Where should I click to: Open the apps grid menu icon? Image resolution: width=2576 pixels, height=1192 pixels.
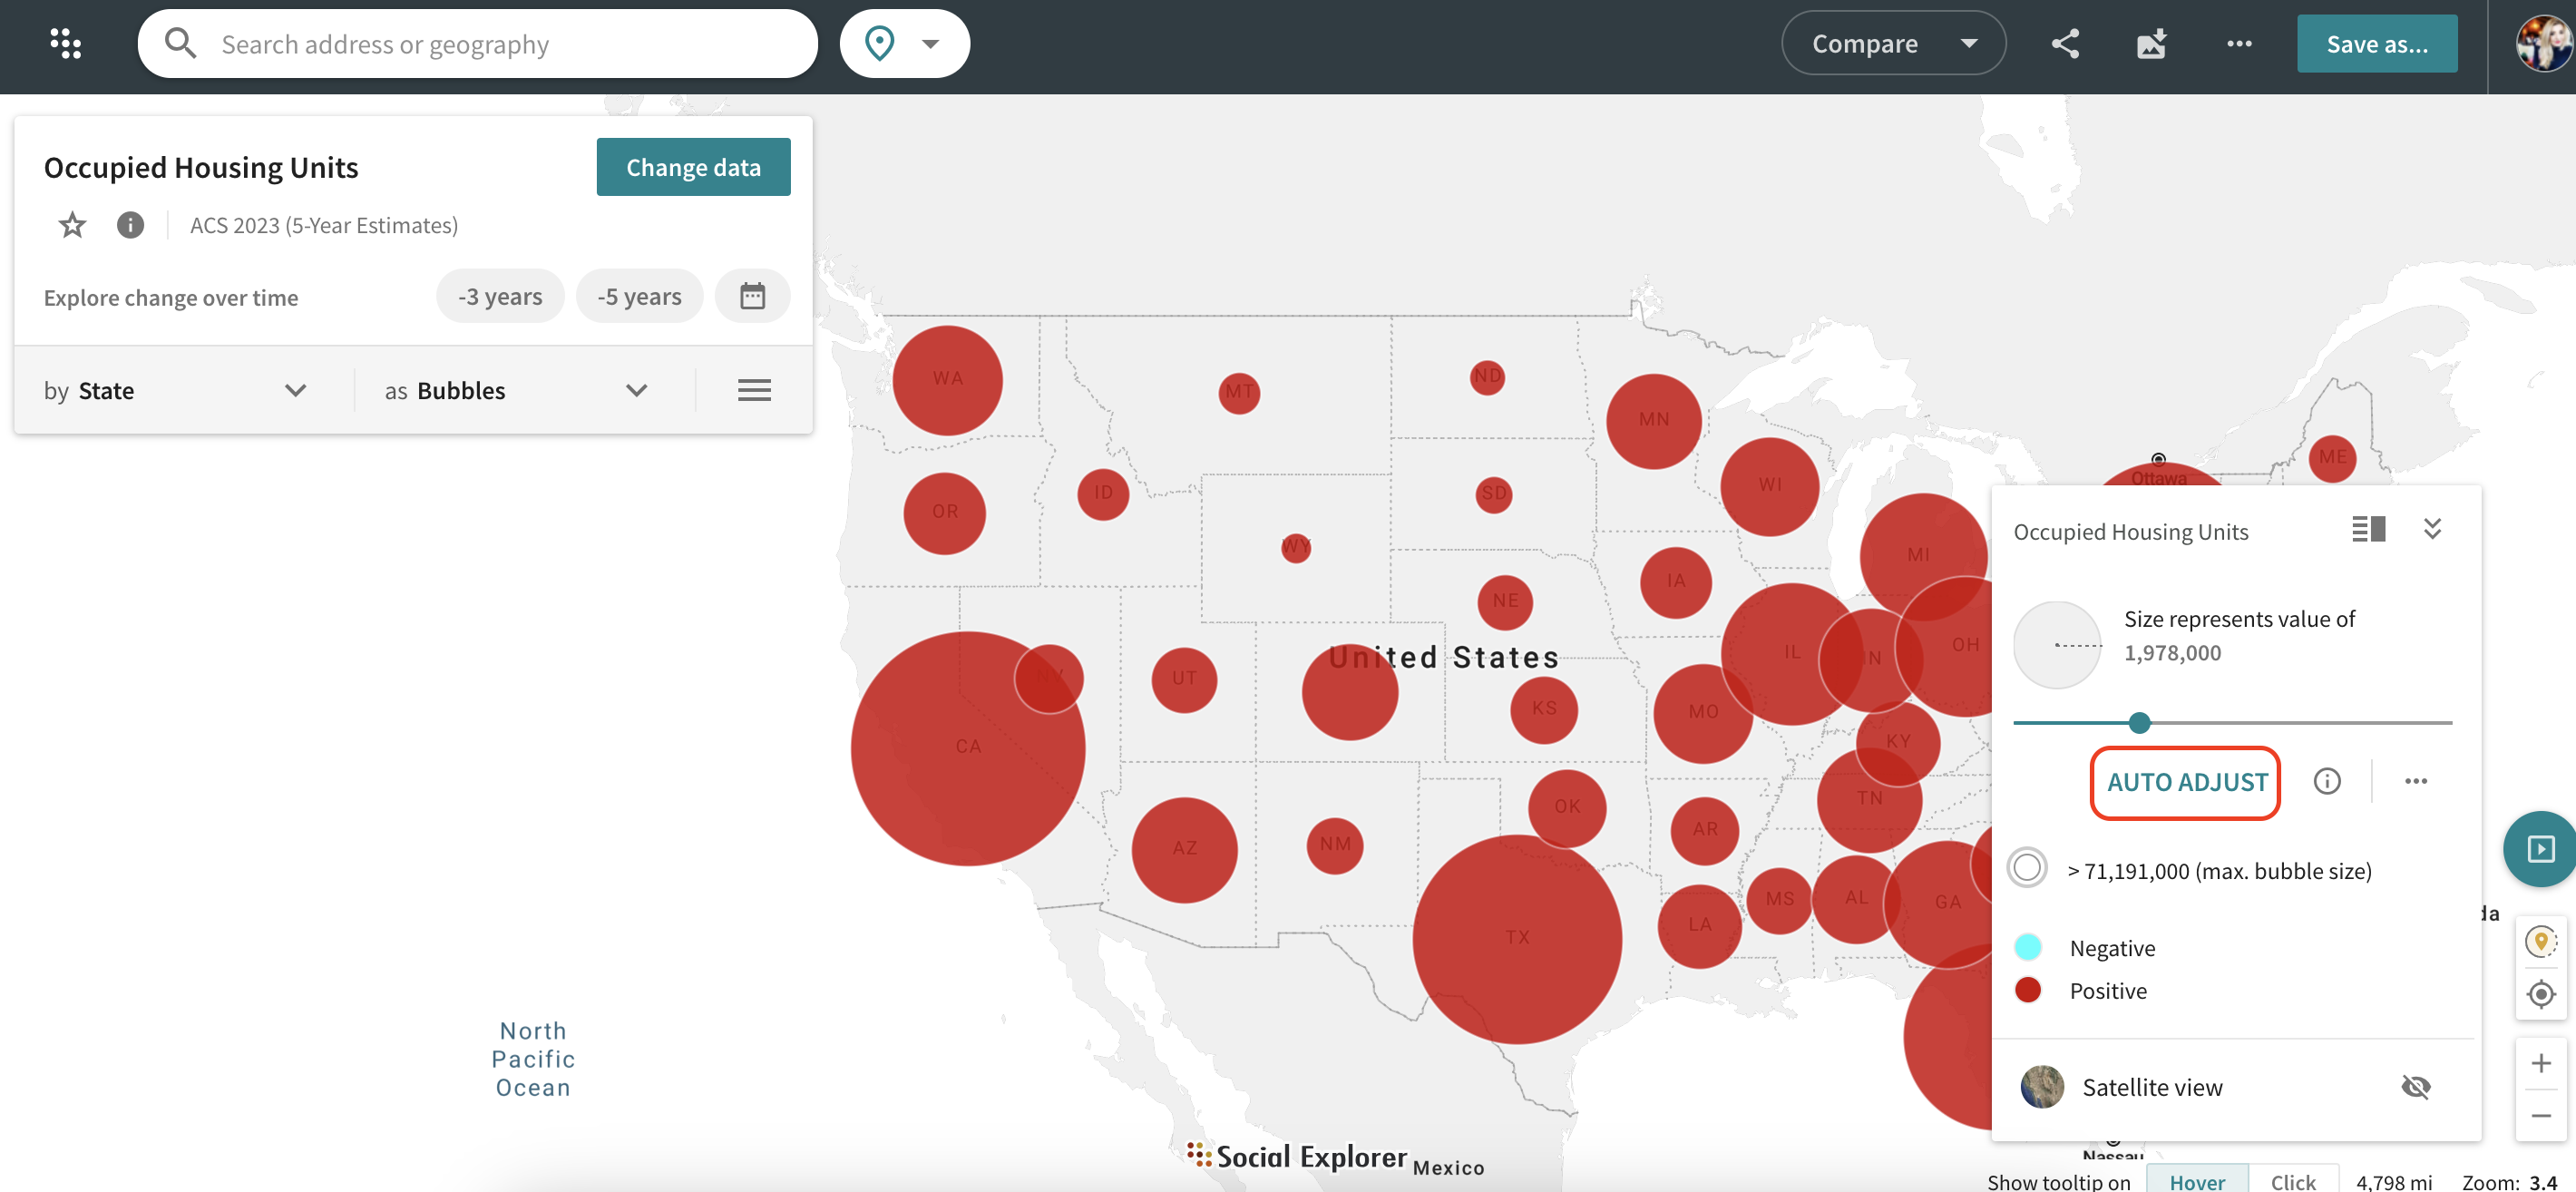pos(65,43)
